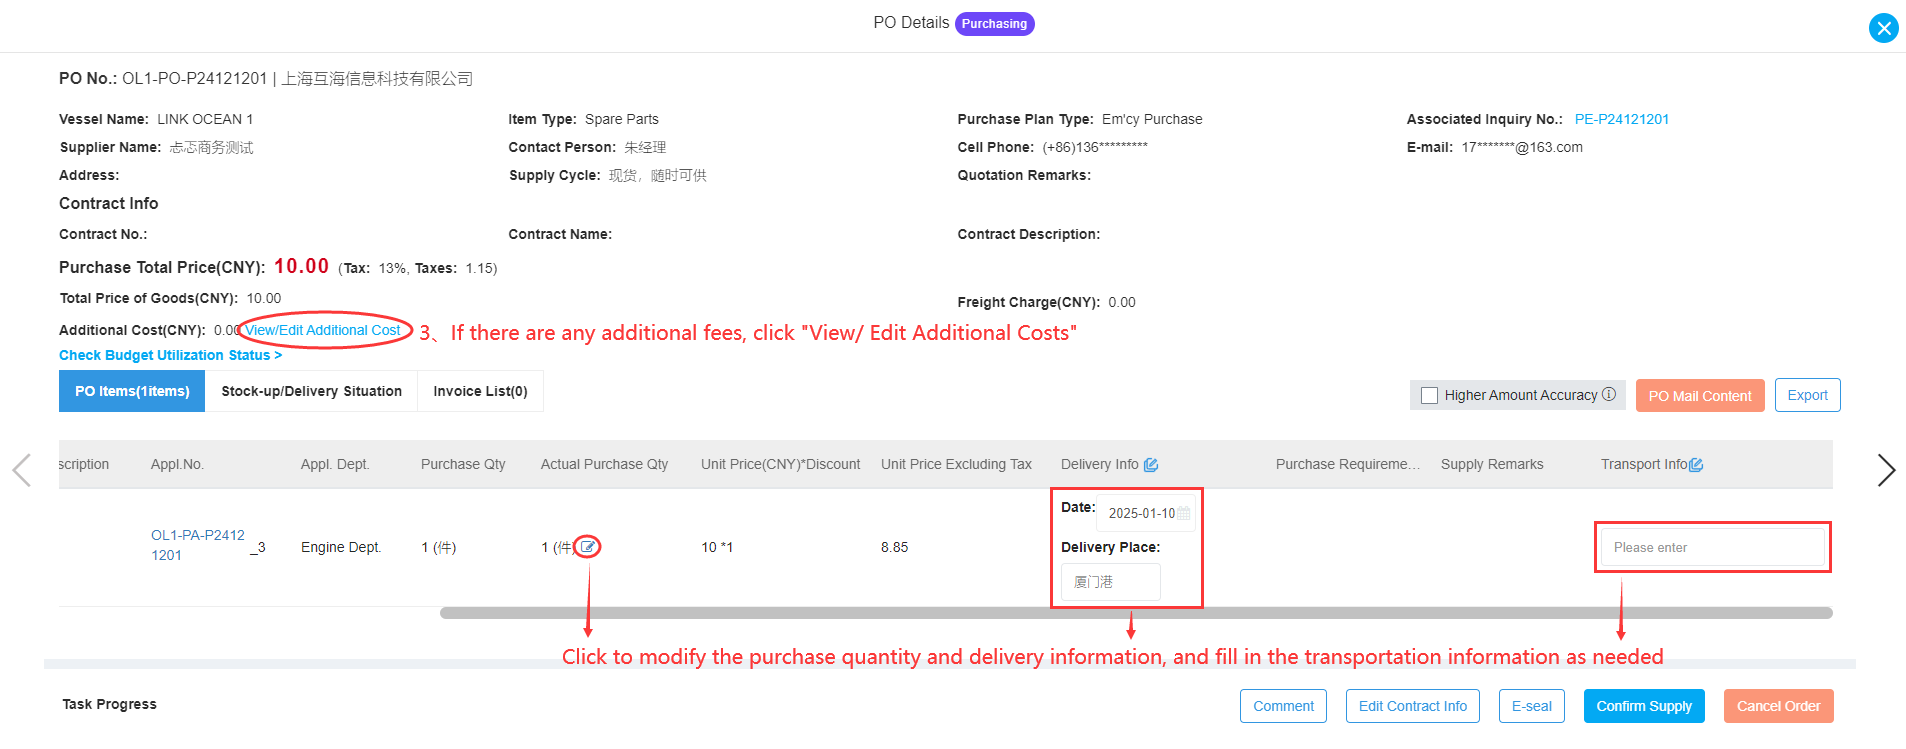Click 'Em'cy Purchase' plan type text
The height and width of the screenshot is (749, 1906).
click(1152, 119)
